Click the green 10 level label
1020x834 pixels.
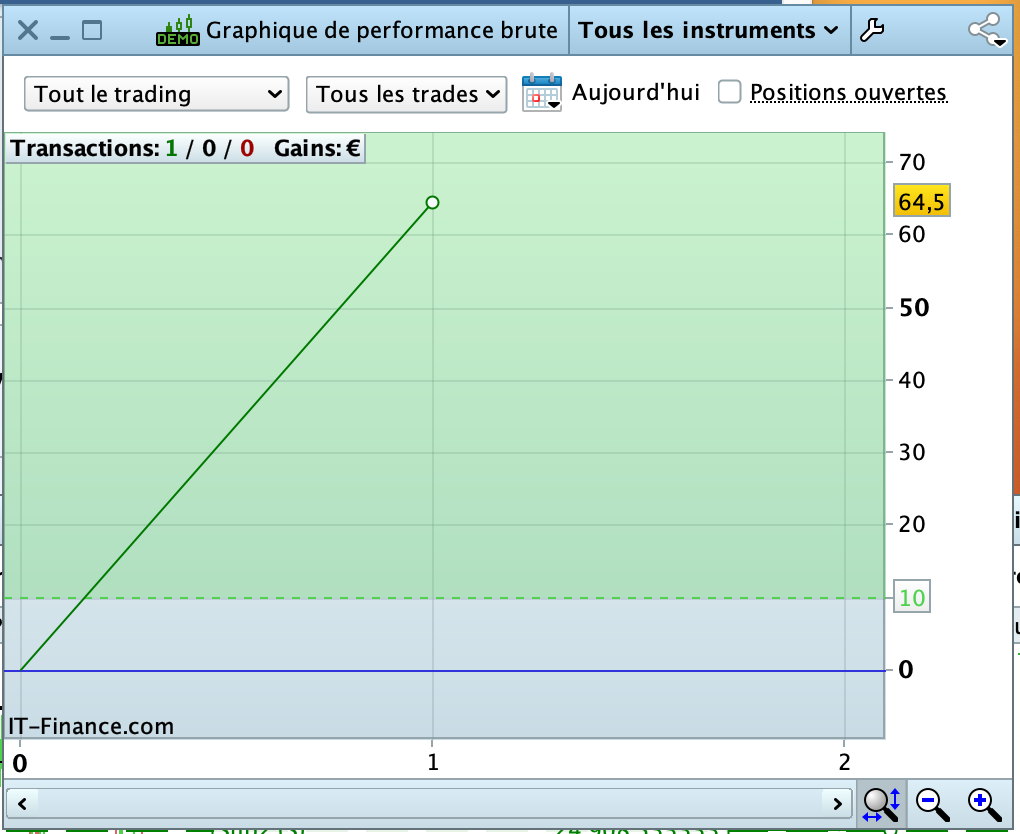point(912,597)
